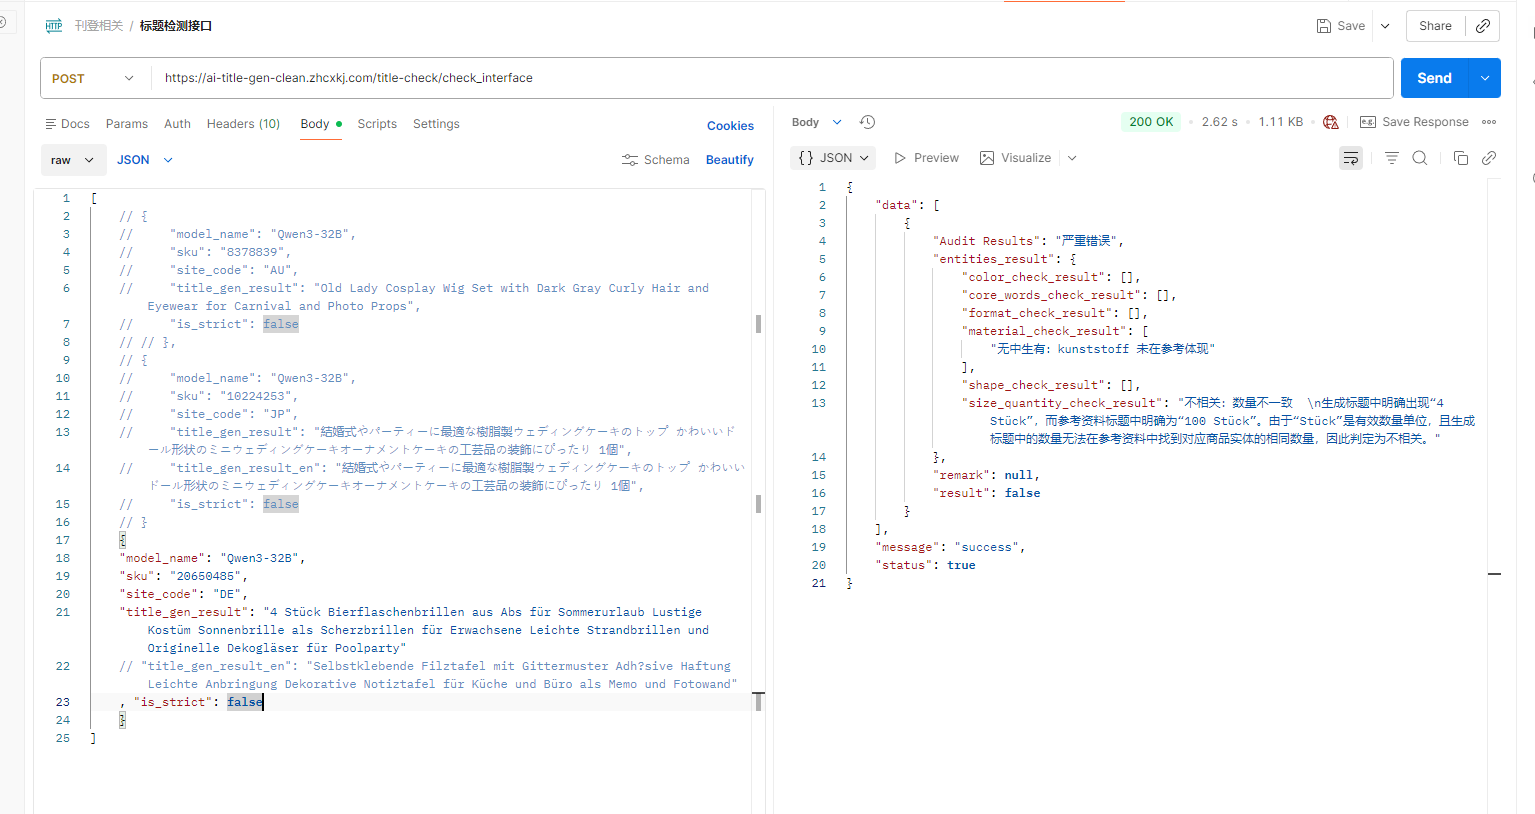Image resolution: width=1535 pixels, height=814 pixels.
Task: Click the 刊登相关 breadcrumb
Action: (x=98, y=26)
